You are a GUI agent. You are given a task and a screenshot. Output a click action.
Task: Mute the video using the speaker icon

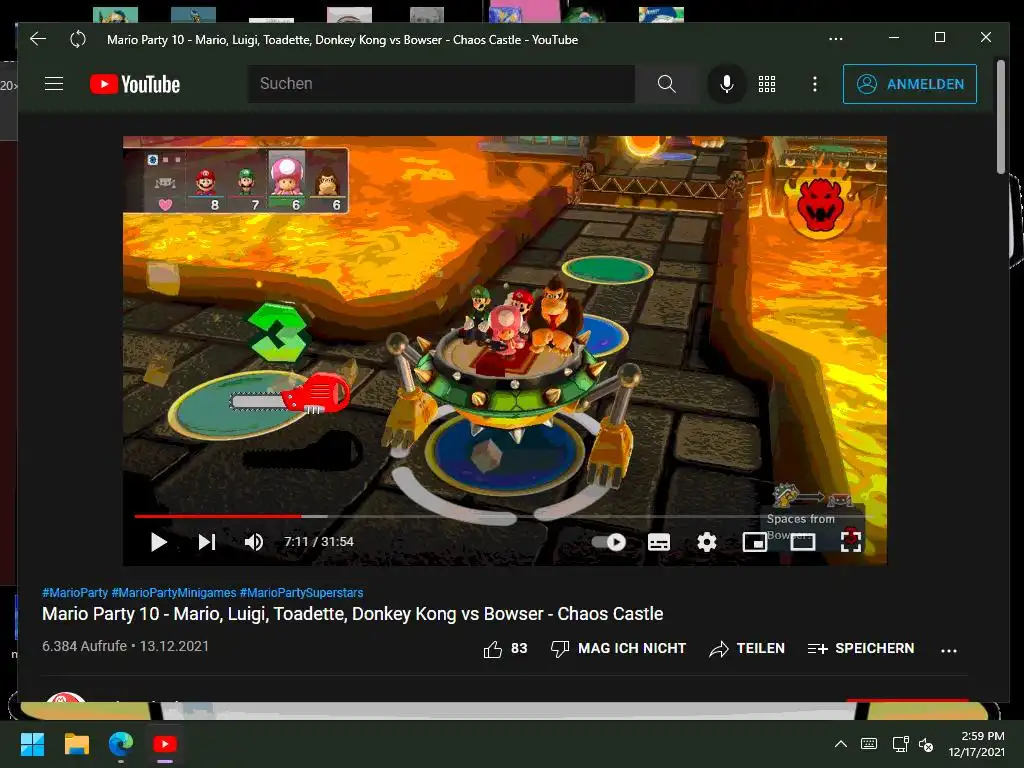(x=254, y=542)
